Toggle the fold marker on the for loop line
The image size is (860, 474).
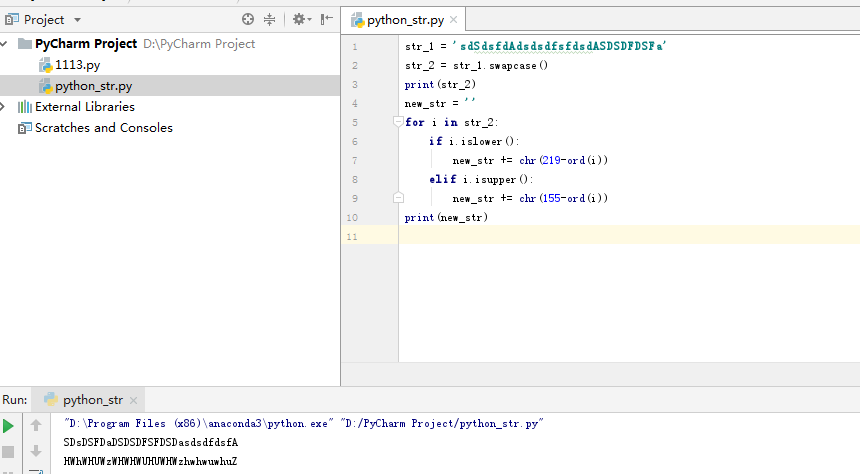point(398,122)
